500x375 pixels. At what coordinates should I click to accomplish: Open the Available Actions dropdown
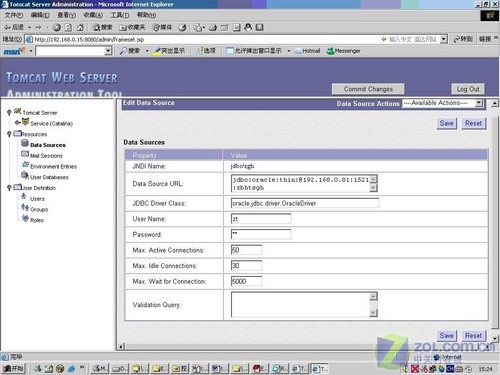point(443,103)
